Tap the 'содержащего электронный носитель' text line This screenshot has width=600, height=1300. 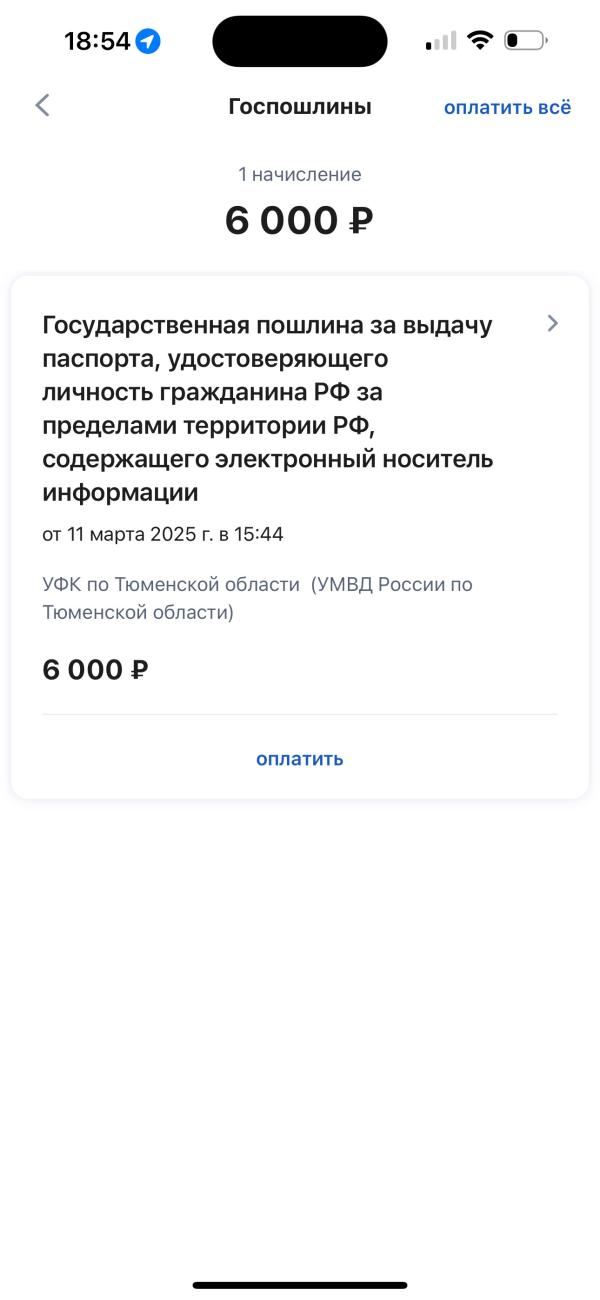pos(268,459)
